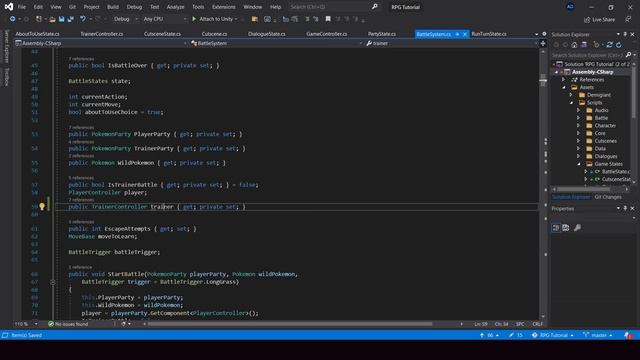Click the pending changes pencil counter

point(516,335)
